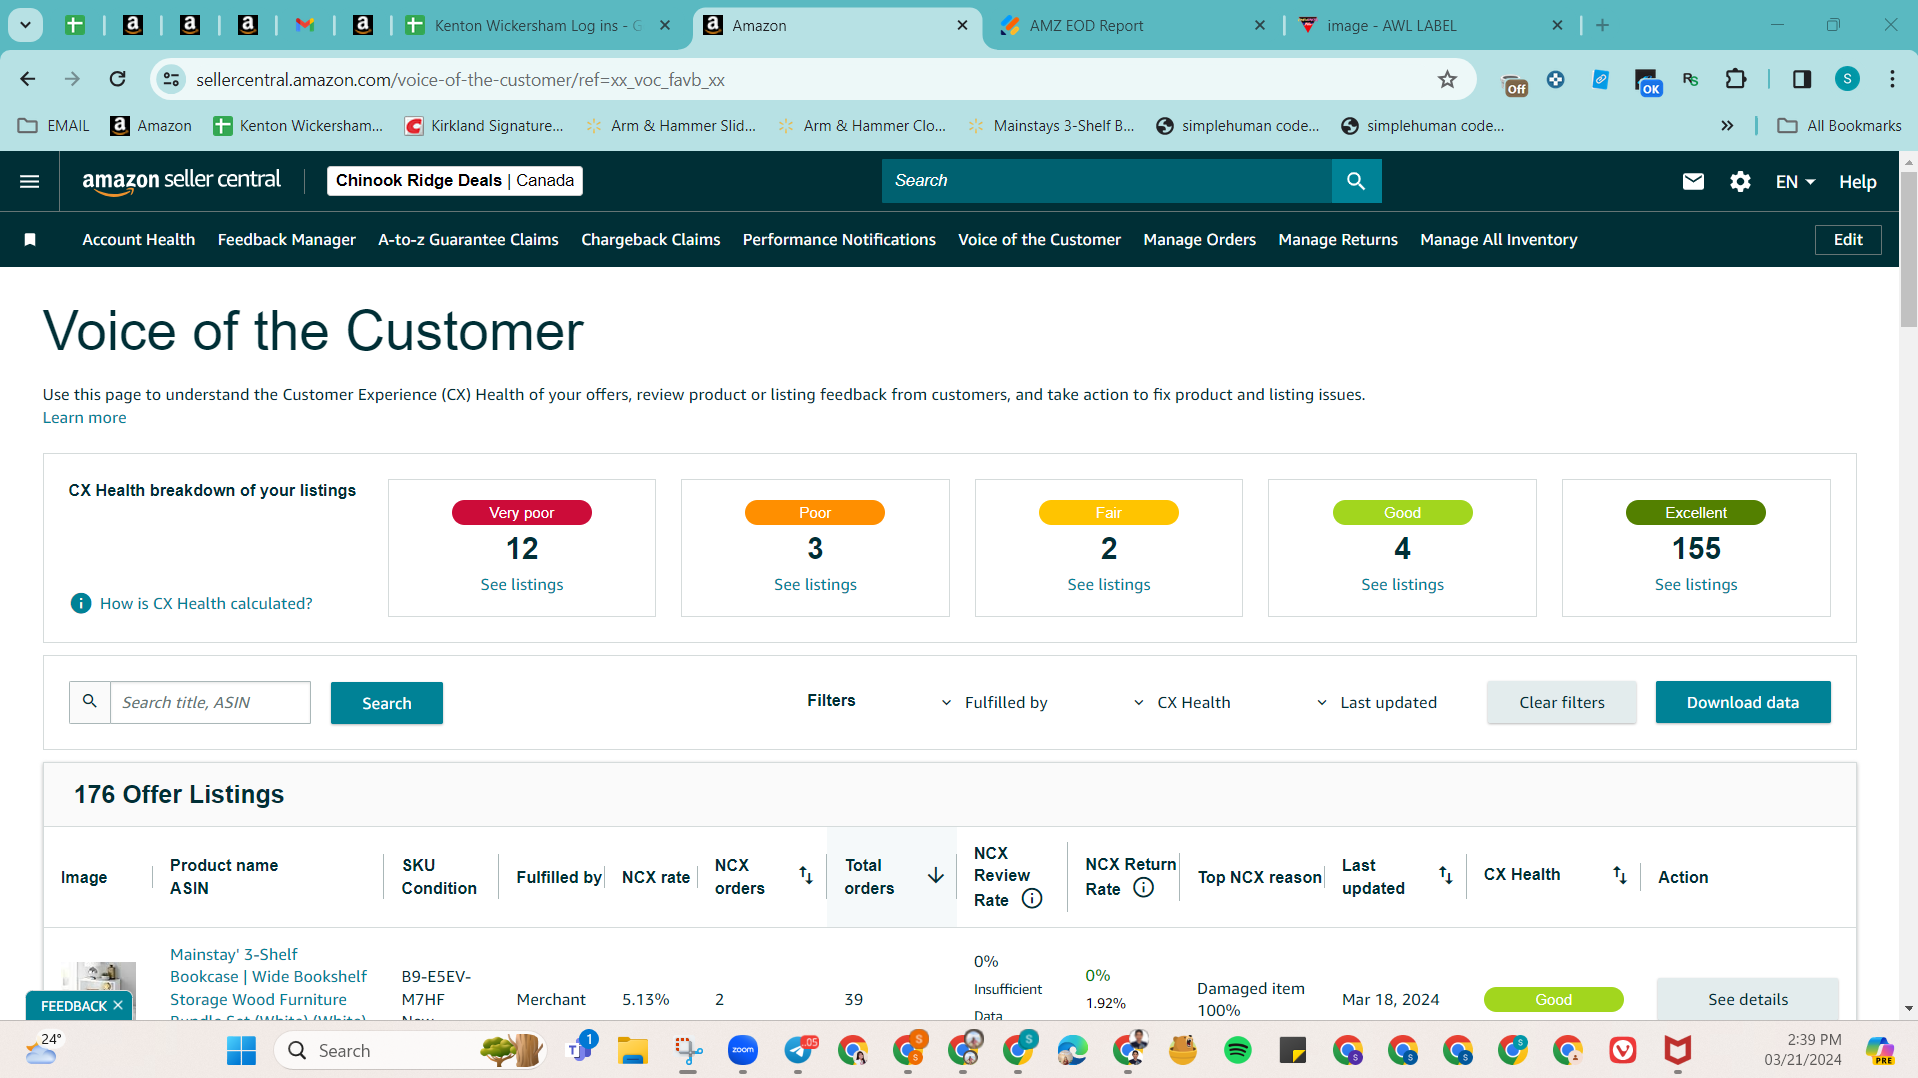Screen dimensions: 1918x1078
Task: Show hidden bookmarks with the double chevron
Action: pyautogui.click(x=1727, y=125)
